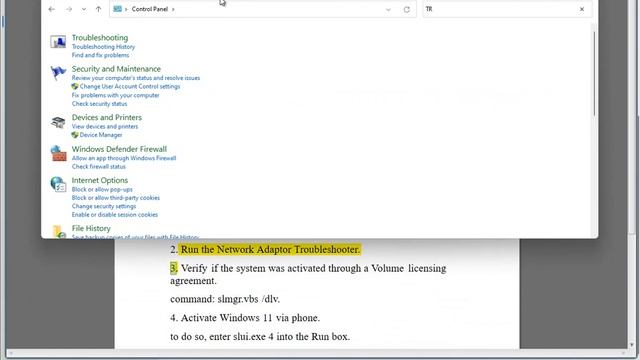Click shield icon beside User Account Control settings
The image size is (640, 360).
tap(75, 87)
